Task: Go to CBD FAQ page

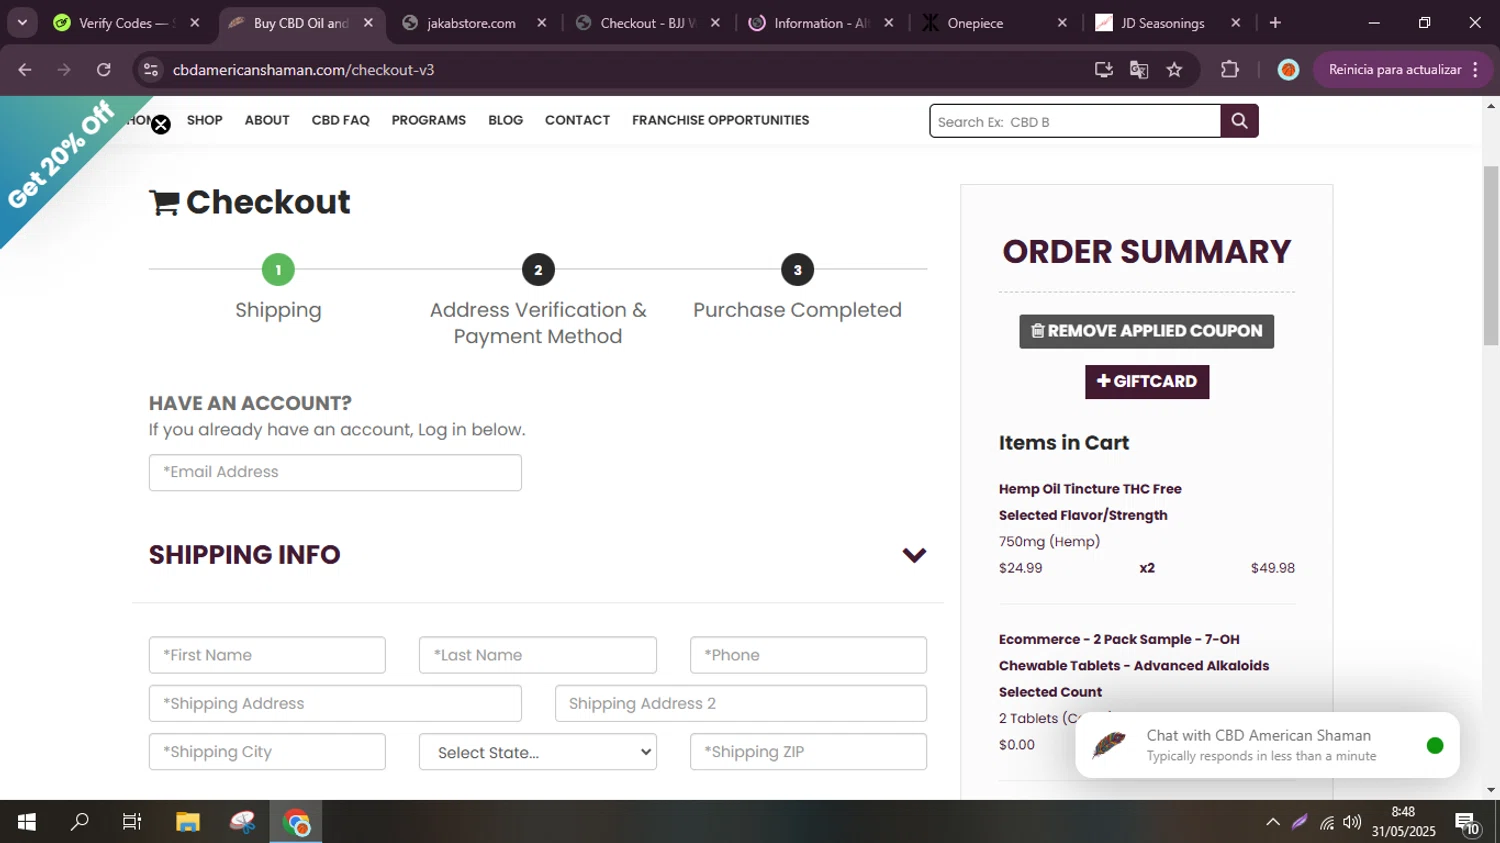Action: click(x=341, y=120)
